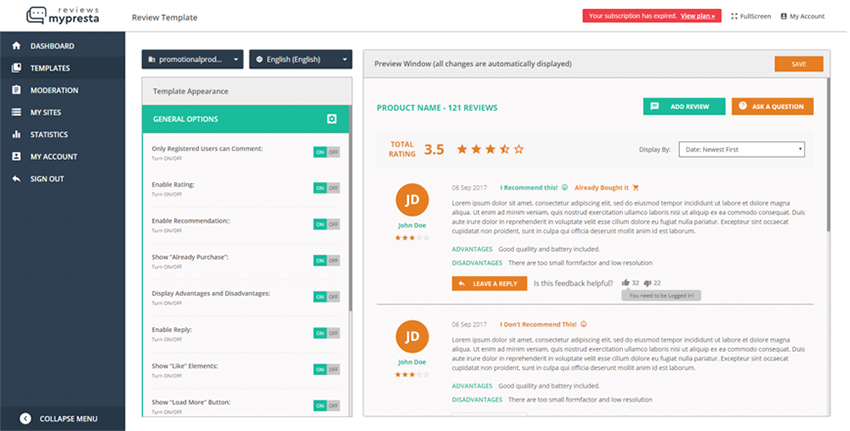Image resolution: width=850 pixels, height=431 pixels.
Task: Click the Moderation clipboard icon
Action: tap(16, 90)
